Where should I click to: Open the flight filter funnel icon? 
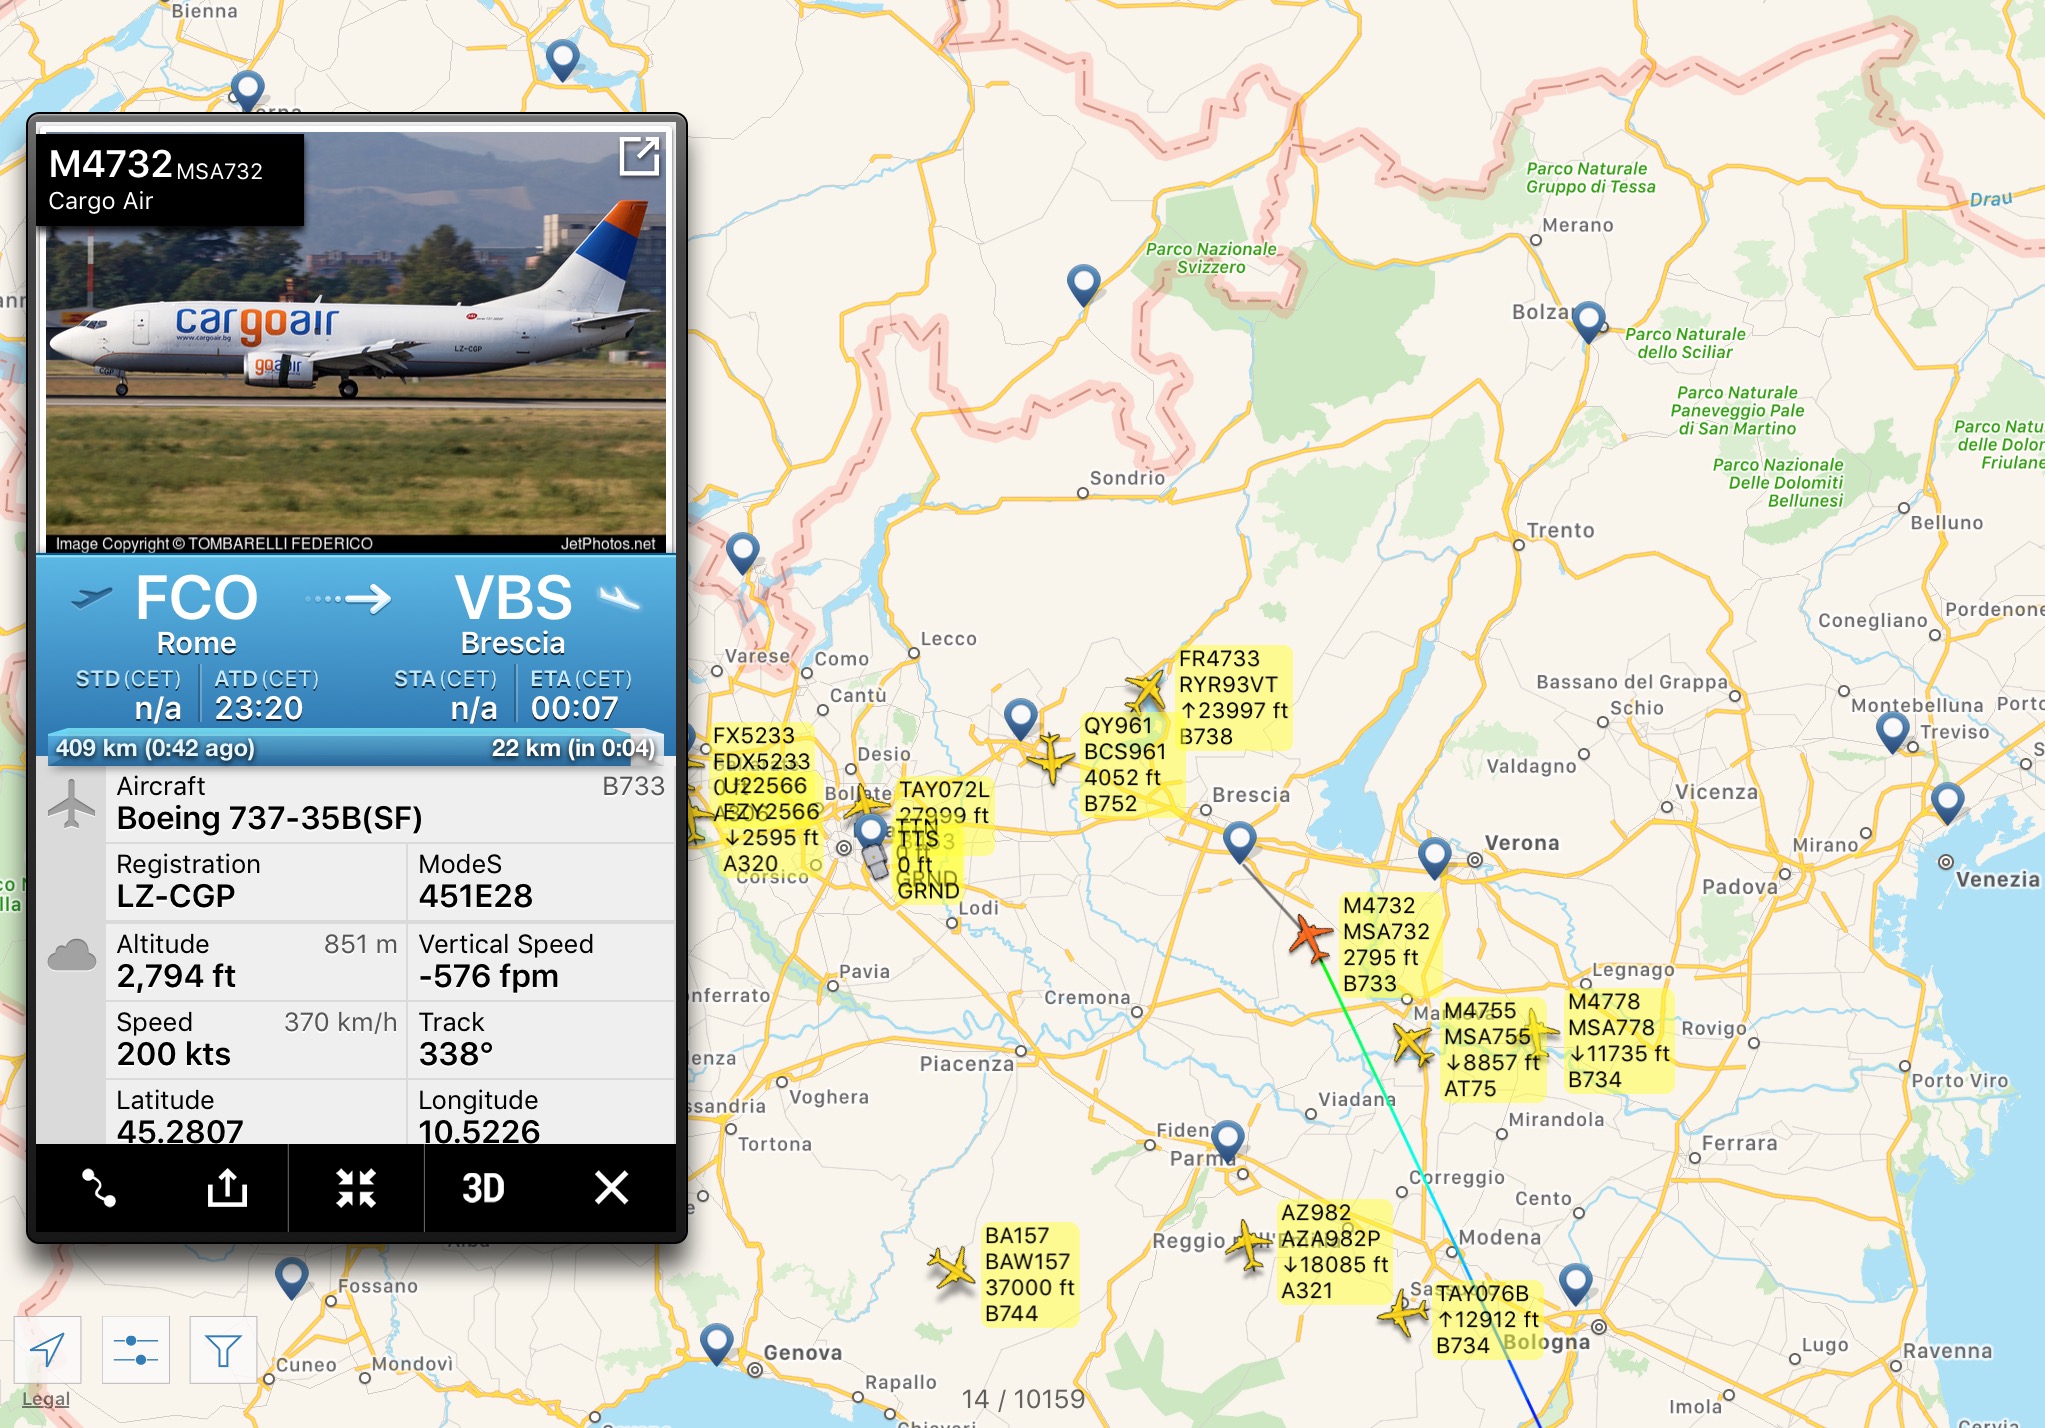click(x=223, y=1350)
